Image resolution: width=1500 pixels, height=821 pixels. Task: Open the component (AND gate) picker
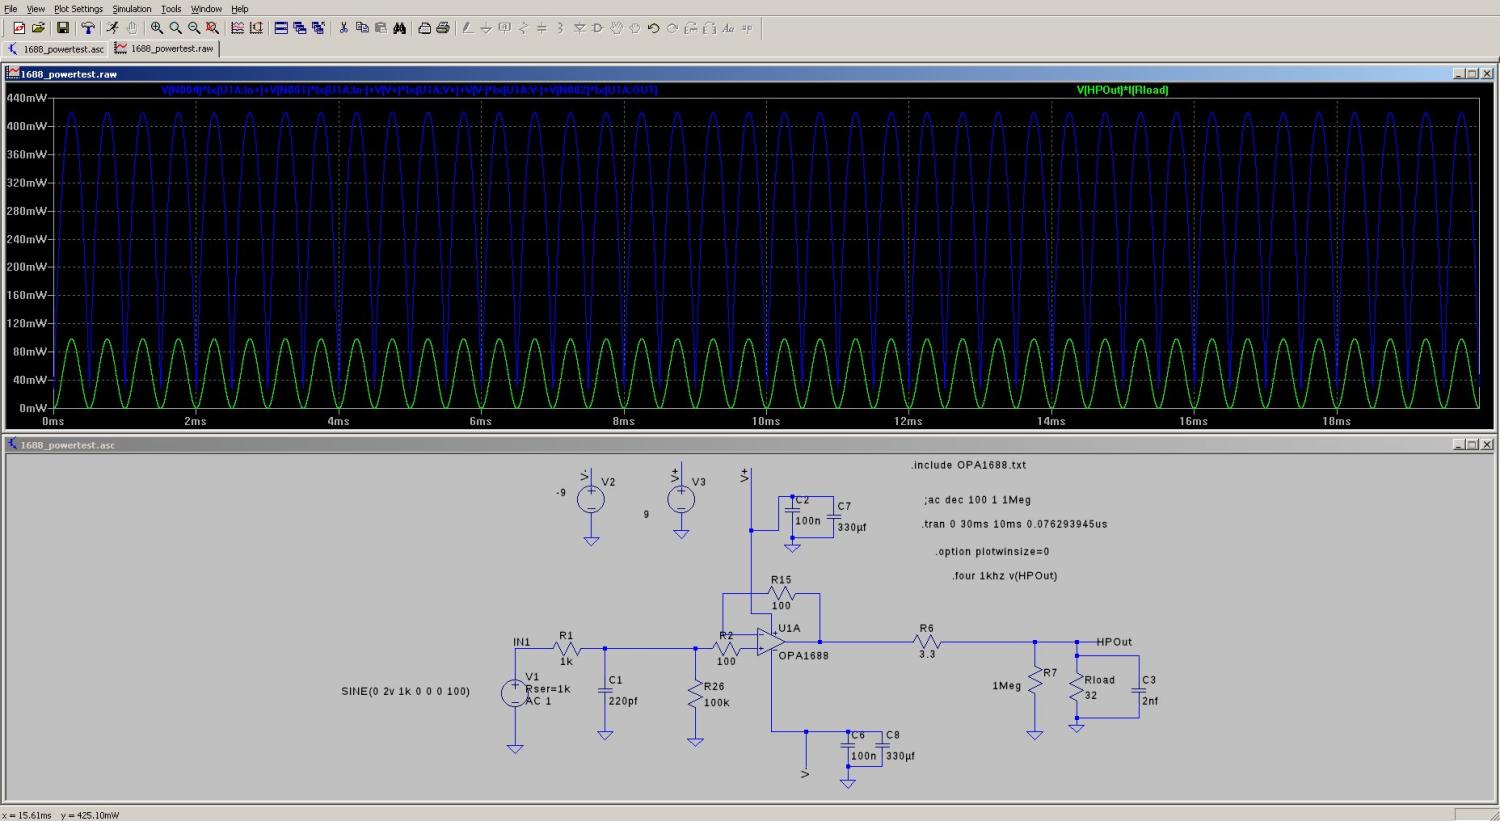(597, 28)
